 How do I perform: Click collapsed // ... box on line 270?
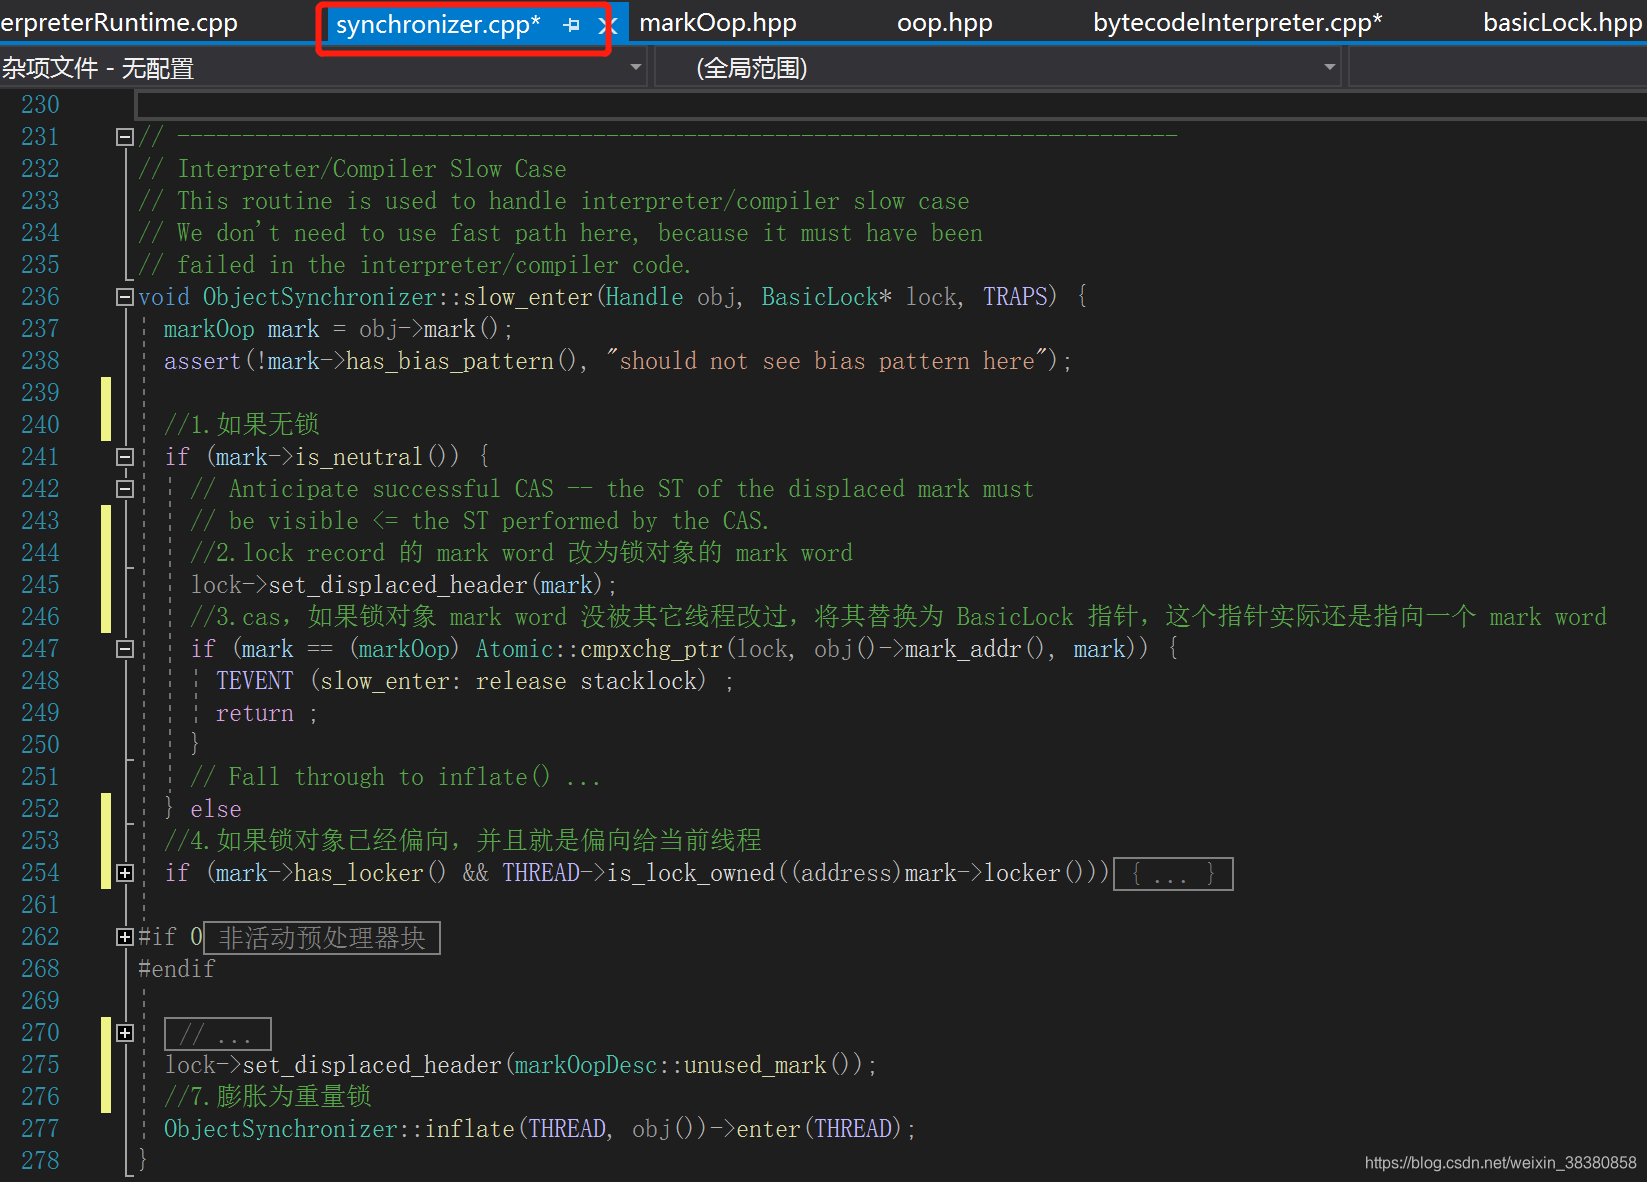click(218, 1034)
